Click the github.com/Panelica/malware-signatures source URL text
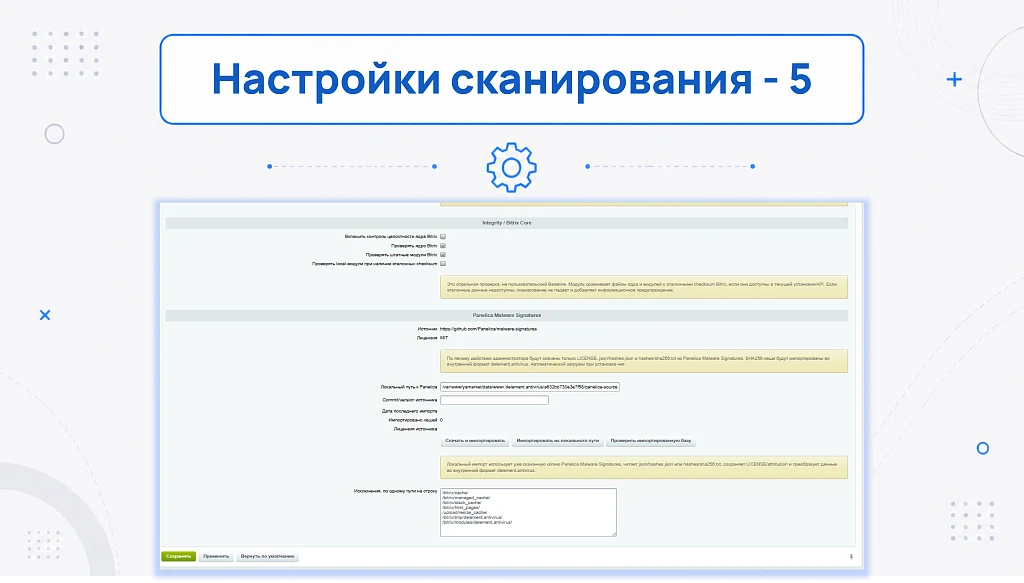 488,329
